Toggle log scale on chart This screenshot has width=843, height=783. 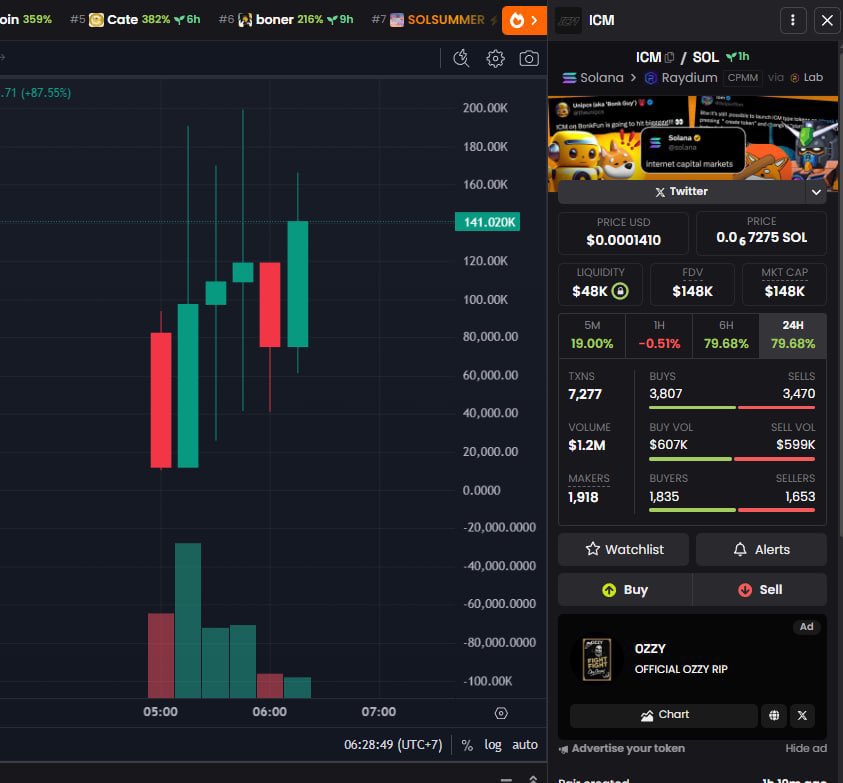click(x=492, y=745)
